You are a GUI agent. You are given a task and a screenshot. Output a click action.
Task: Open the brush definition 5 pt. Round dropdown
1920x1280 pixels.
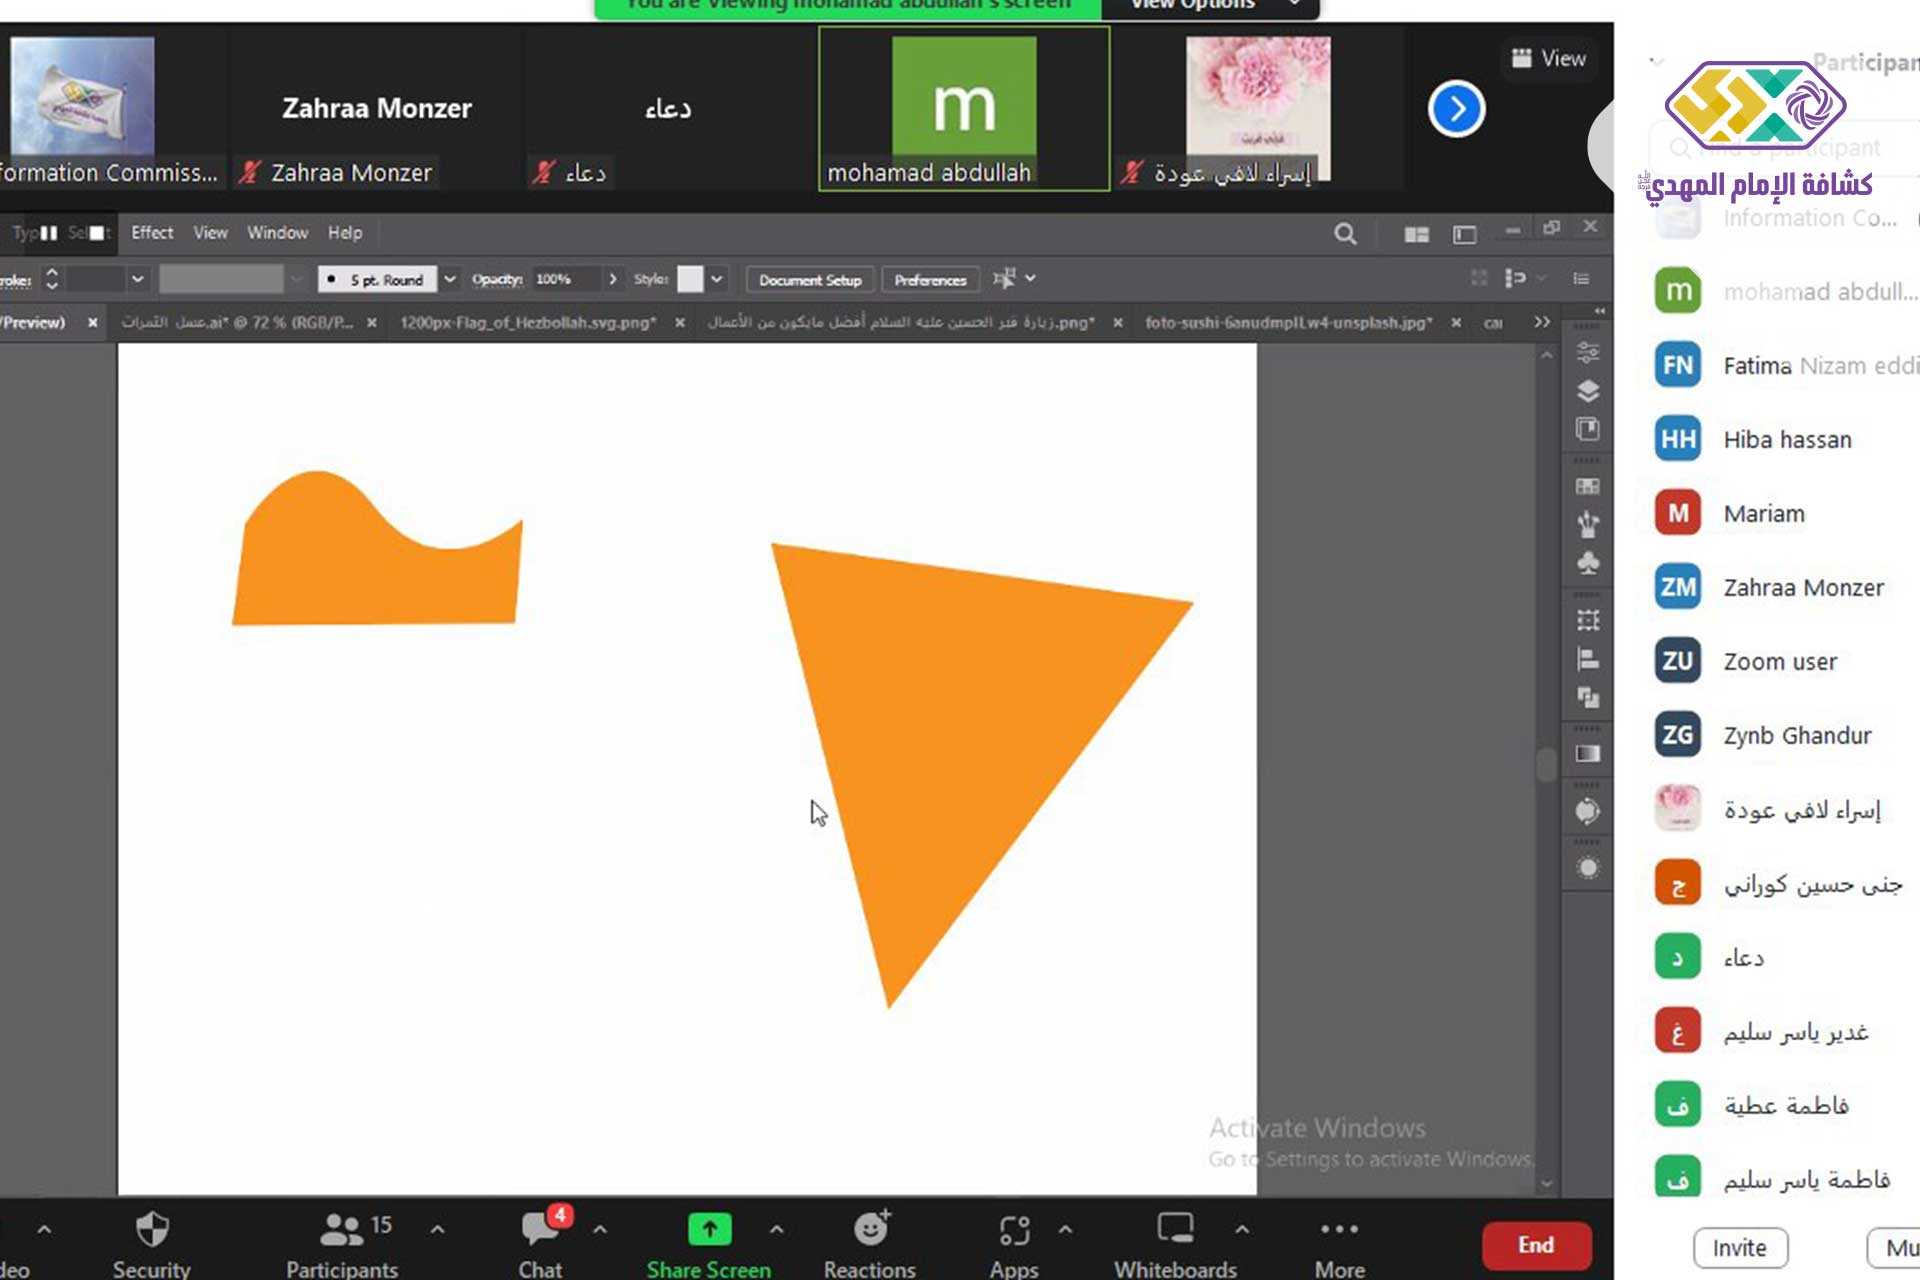point(450,280)
